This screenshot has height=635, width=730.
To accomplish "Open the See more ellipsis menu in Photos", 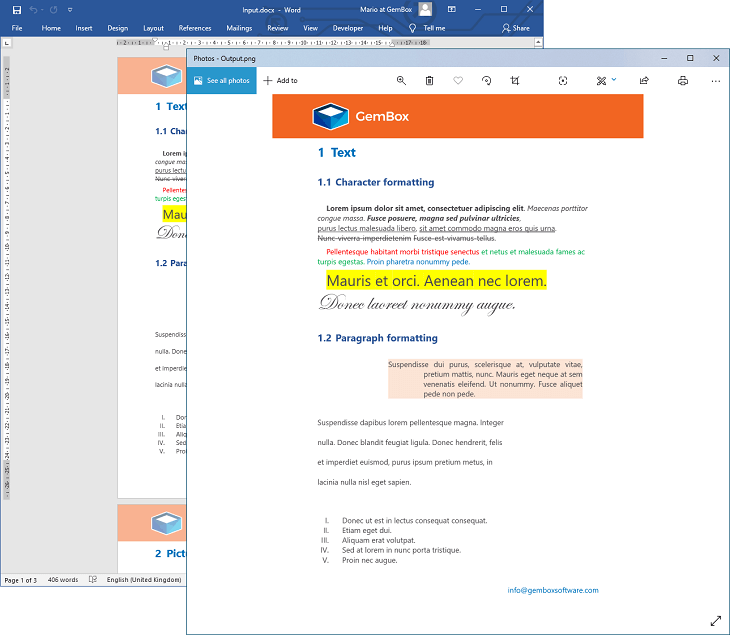I will point(714,80).
